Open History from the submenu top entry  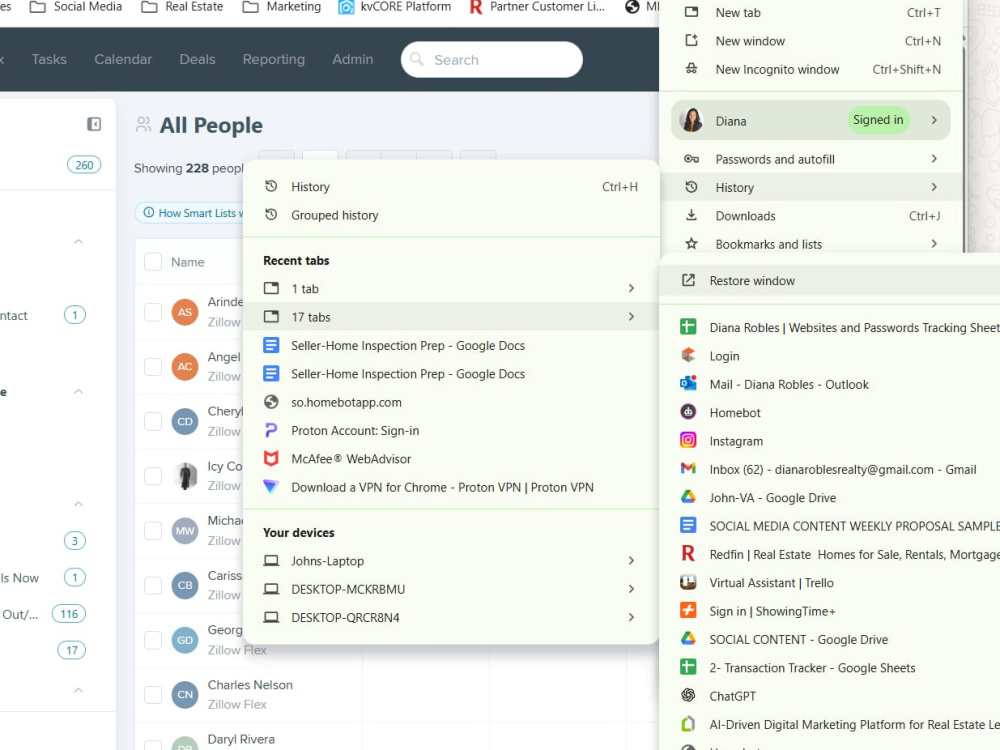(x=452, y=186)
